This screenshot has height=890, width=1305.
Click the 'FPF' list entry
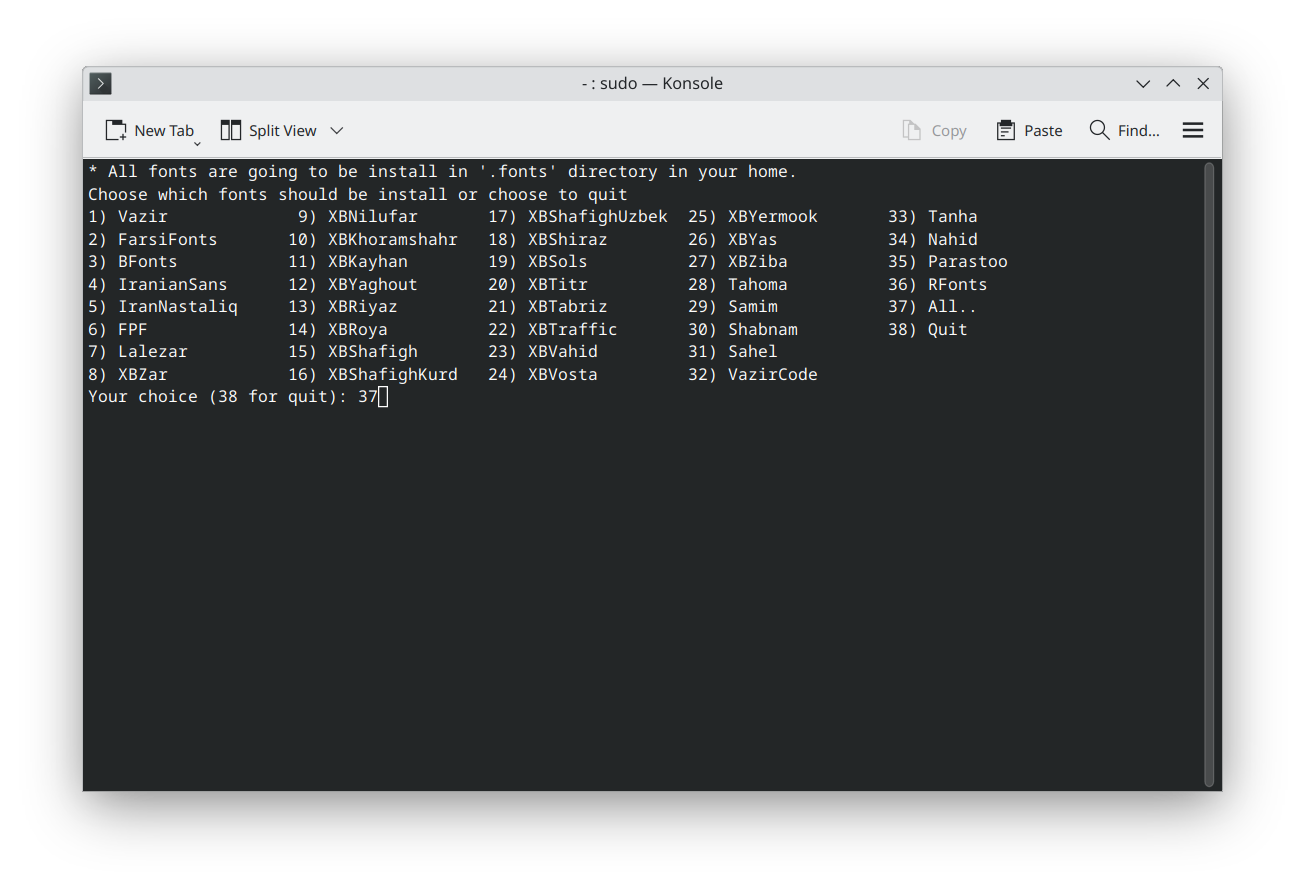(133, 330)
